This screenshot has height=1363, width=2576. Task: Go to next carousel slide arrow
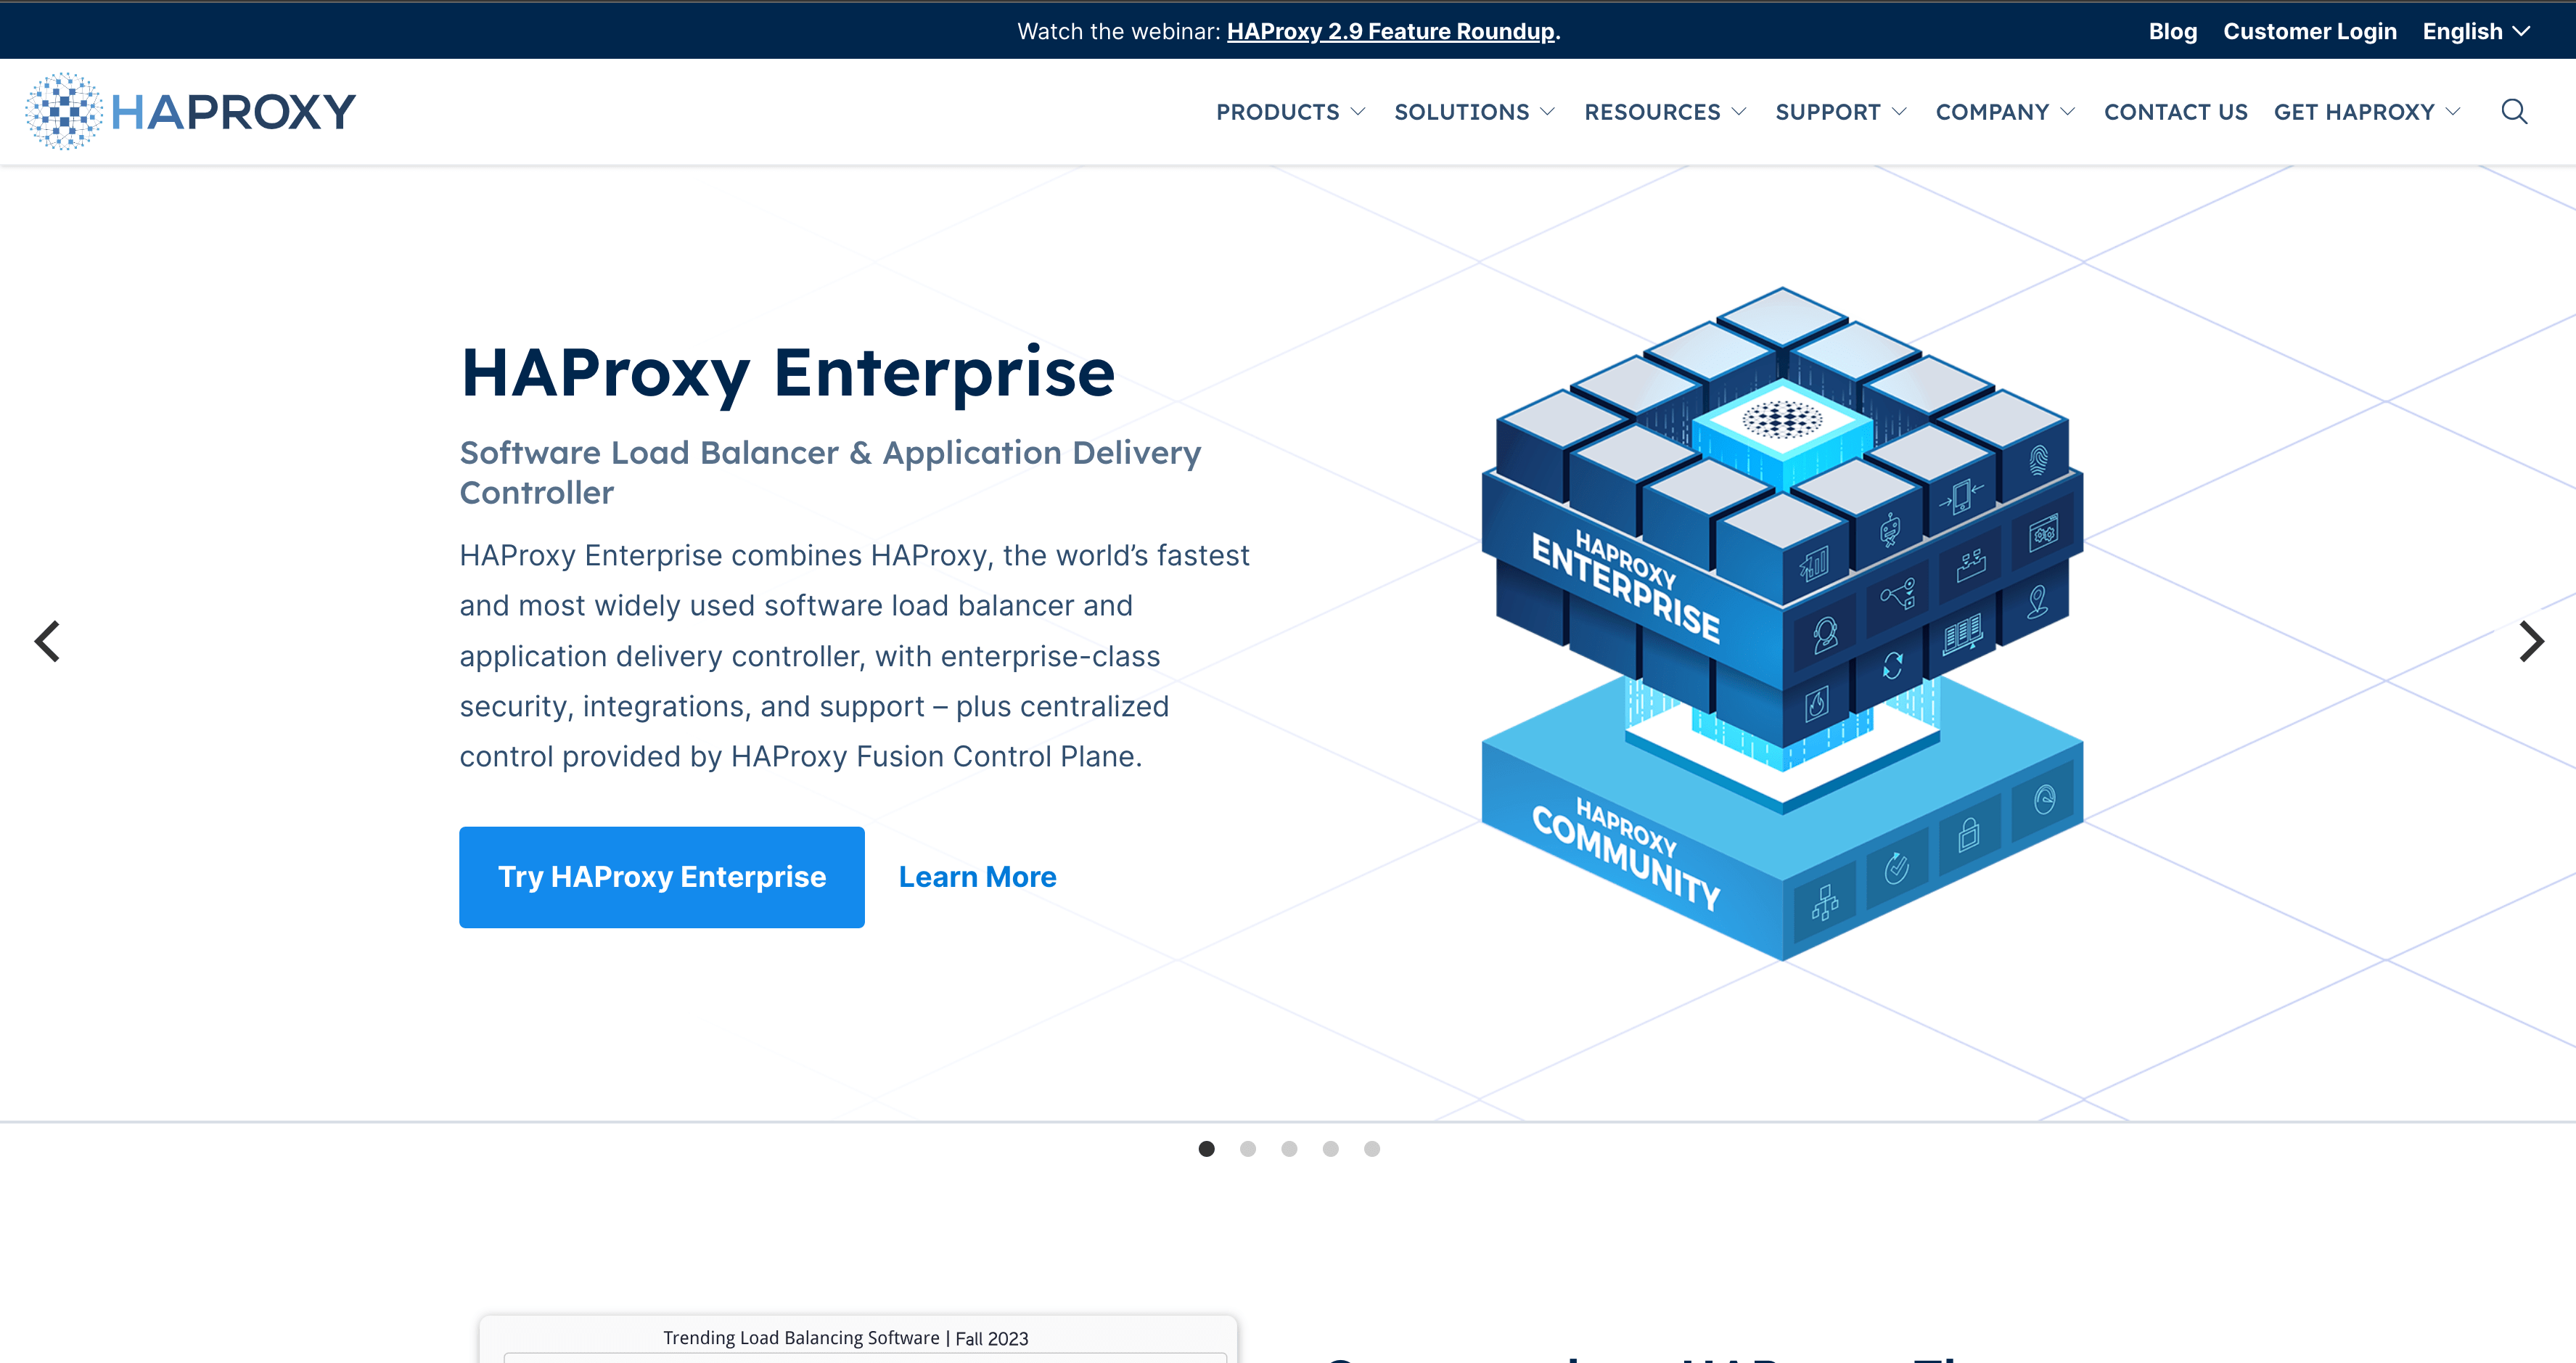tap(2530, 641)
